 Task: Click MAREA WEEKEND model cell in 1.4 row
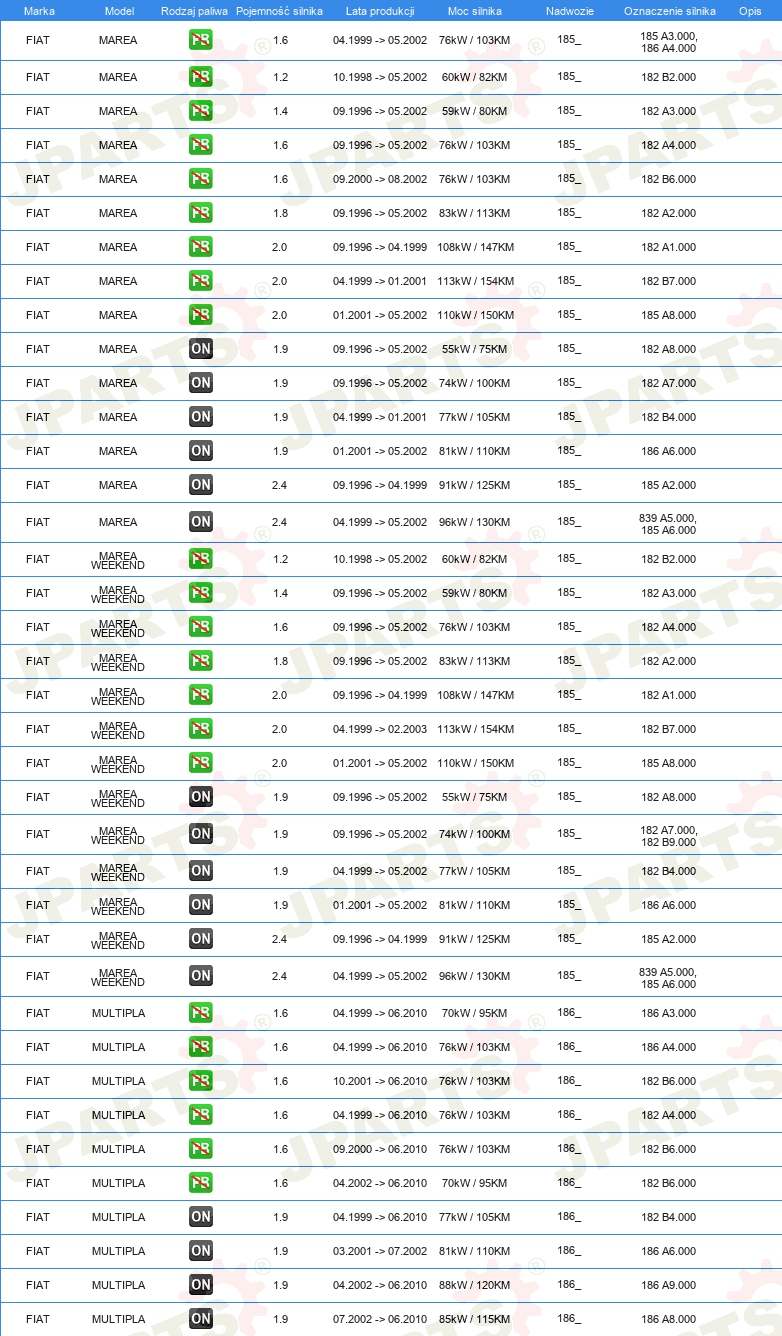[x=118, y=594]
